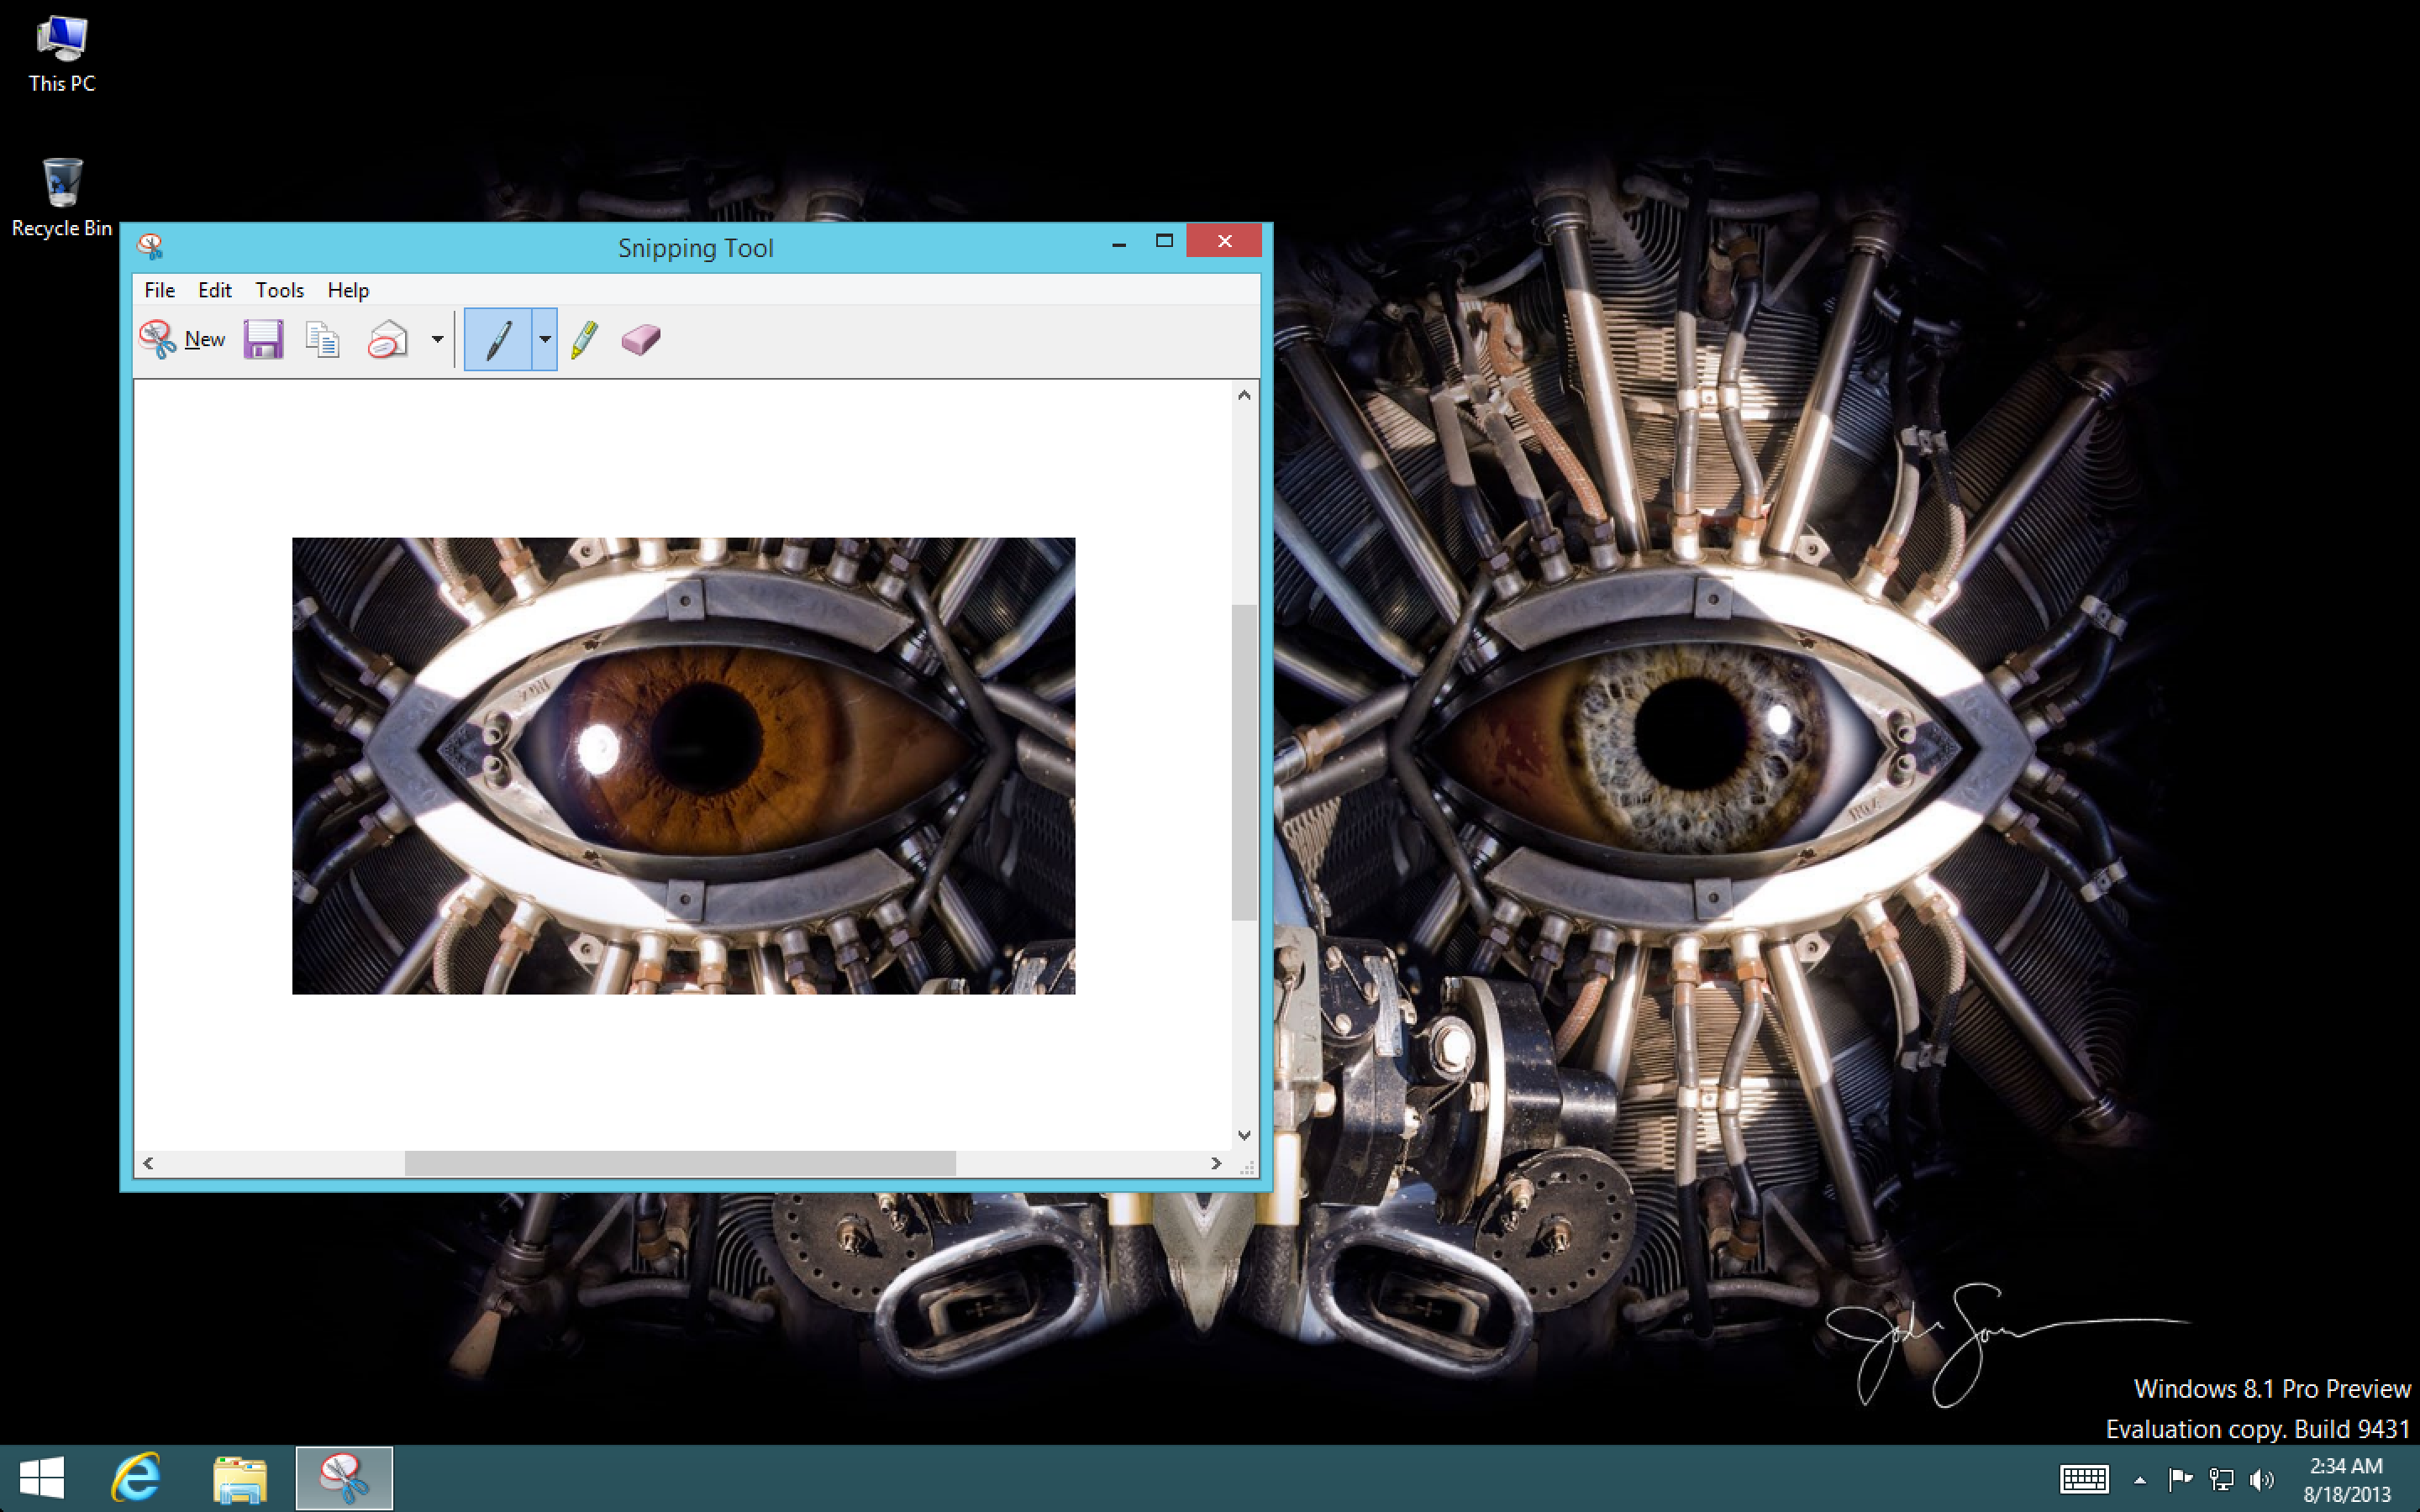Minimize the Snipping Tool window

coord(1119,242)
